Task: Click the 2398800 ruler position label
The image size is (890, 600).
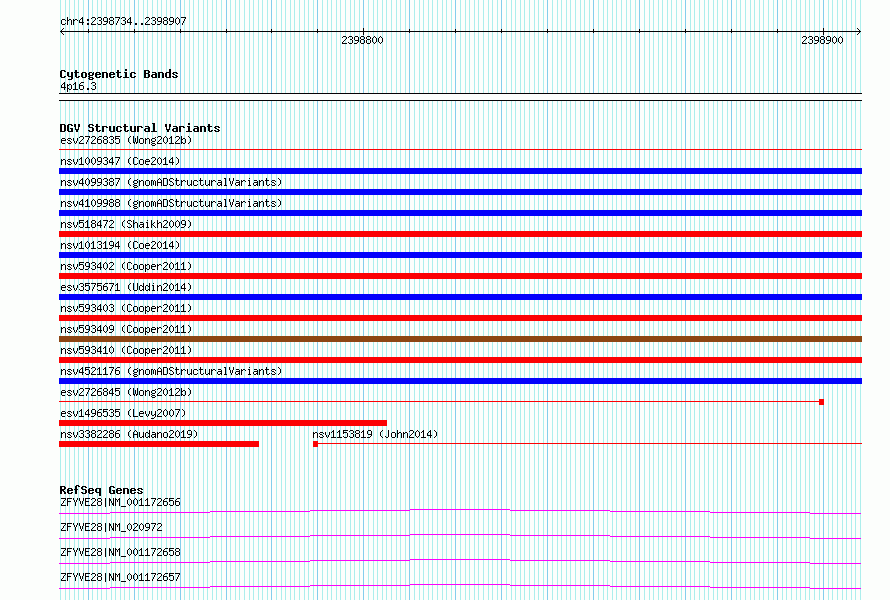Action: (362, 40)
